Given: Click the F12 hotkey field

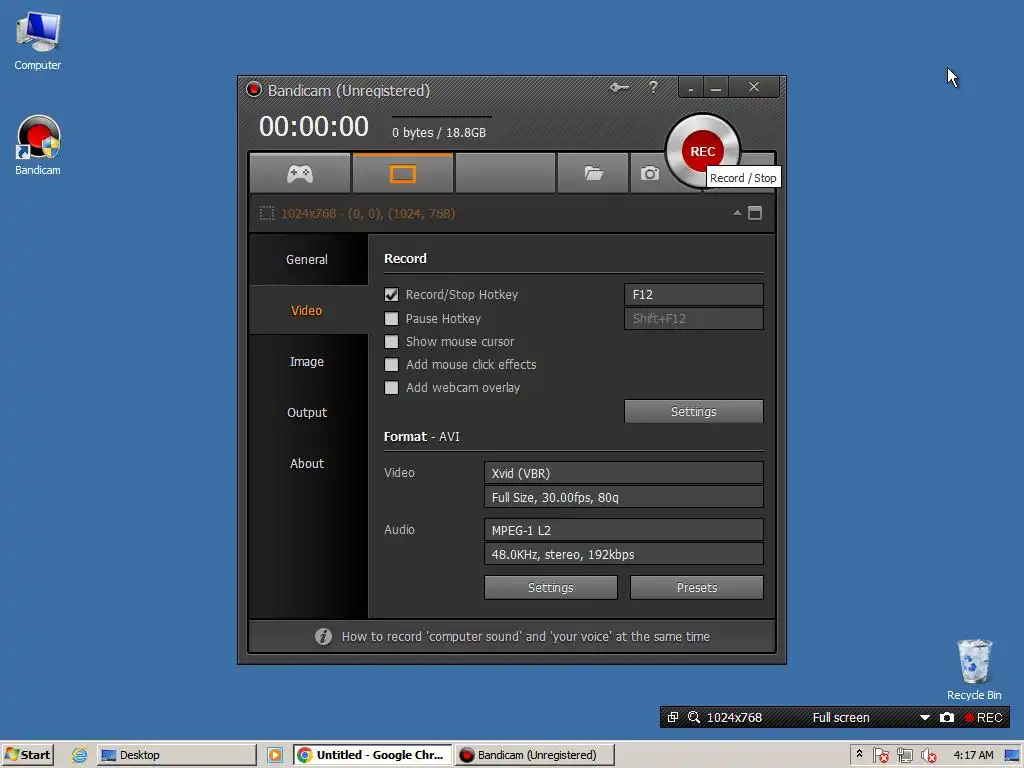Looking at the screenshot, I should (694, 295).
